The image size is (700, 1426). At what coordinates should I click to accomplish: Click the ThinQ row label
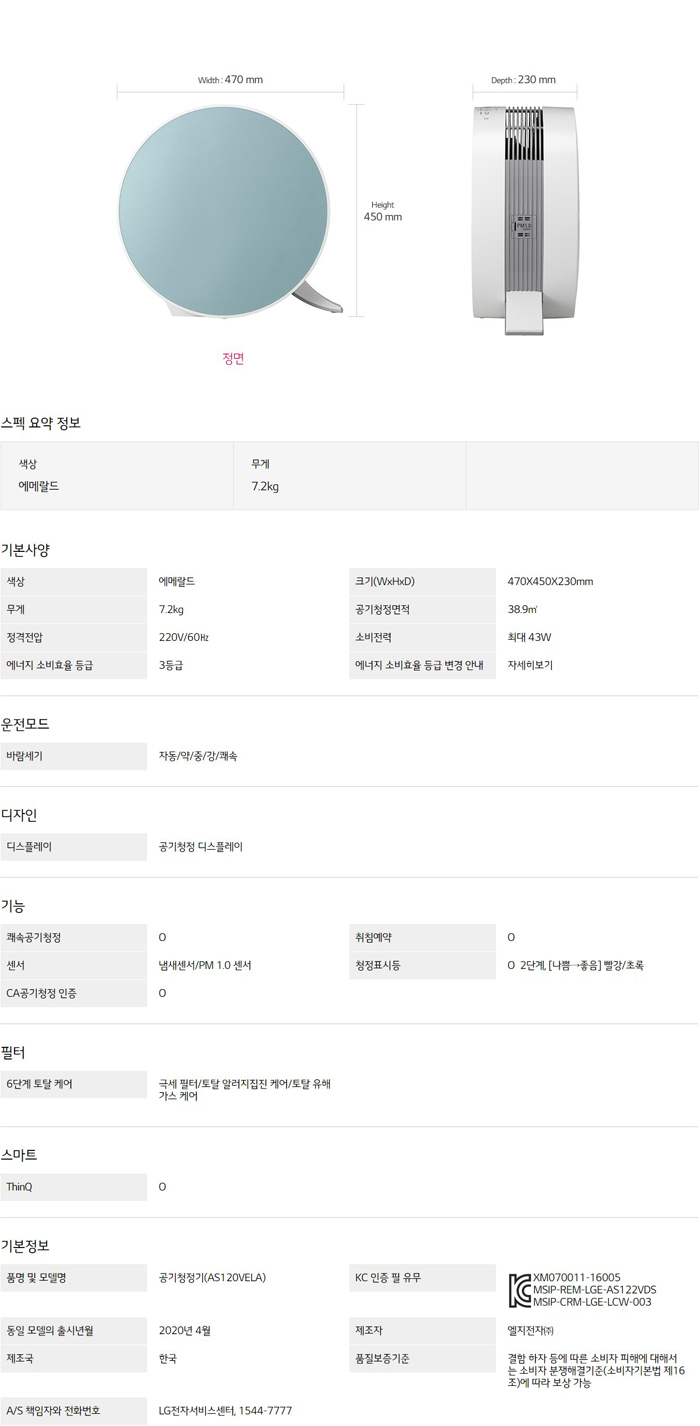(20, 1187)
